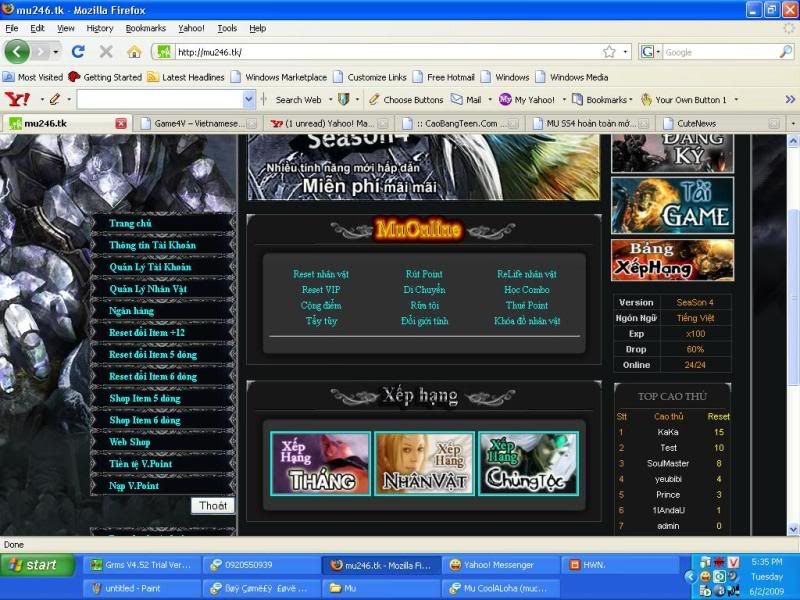Close the mu246.tk tab
Image resolution: width=800 pixels, height=600 pixels.
pyautogui.click(x=121, y=123)
